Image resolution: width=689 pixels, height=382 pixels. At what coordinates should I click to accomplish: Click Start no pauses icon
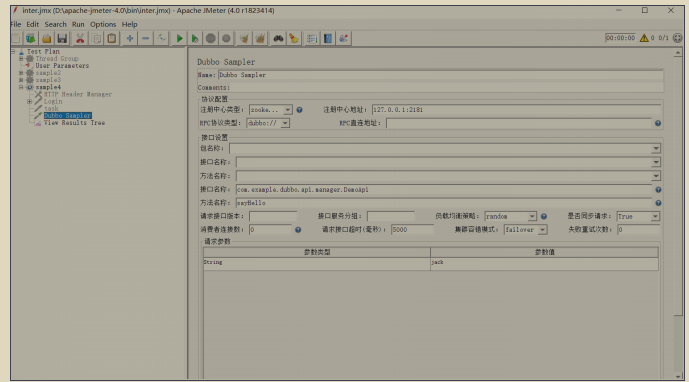pos(195,39)
